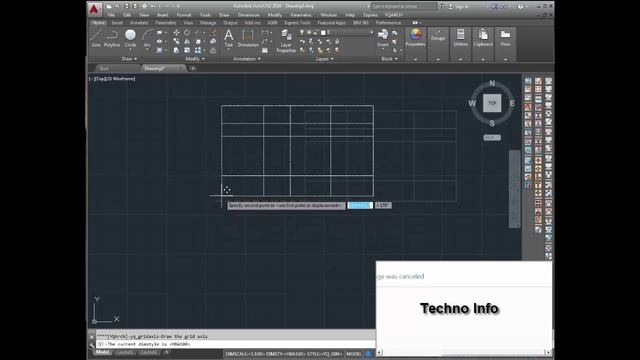Expand the Modify panel dropdown
640x360 pixels.
tap(195, 59)
